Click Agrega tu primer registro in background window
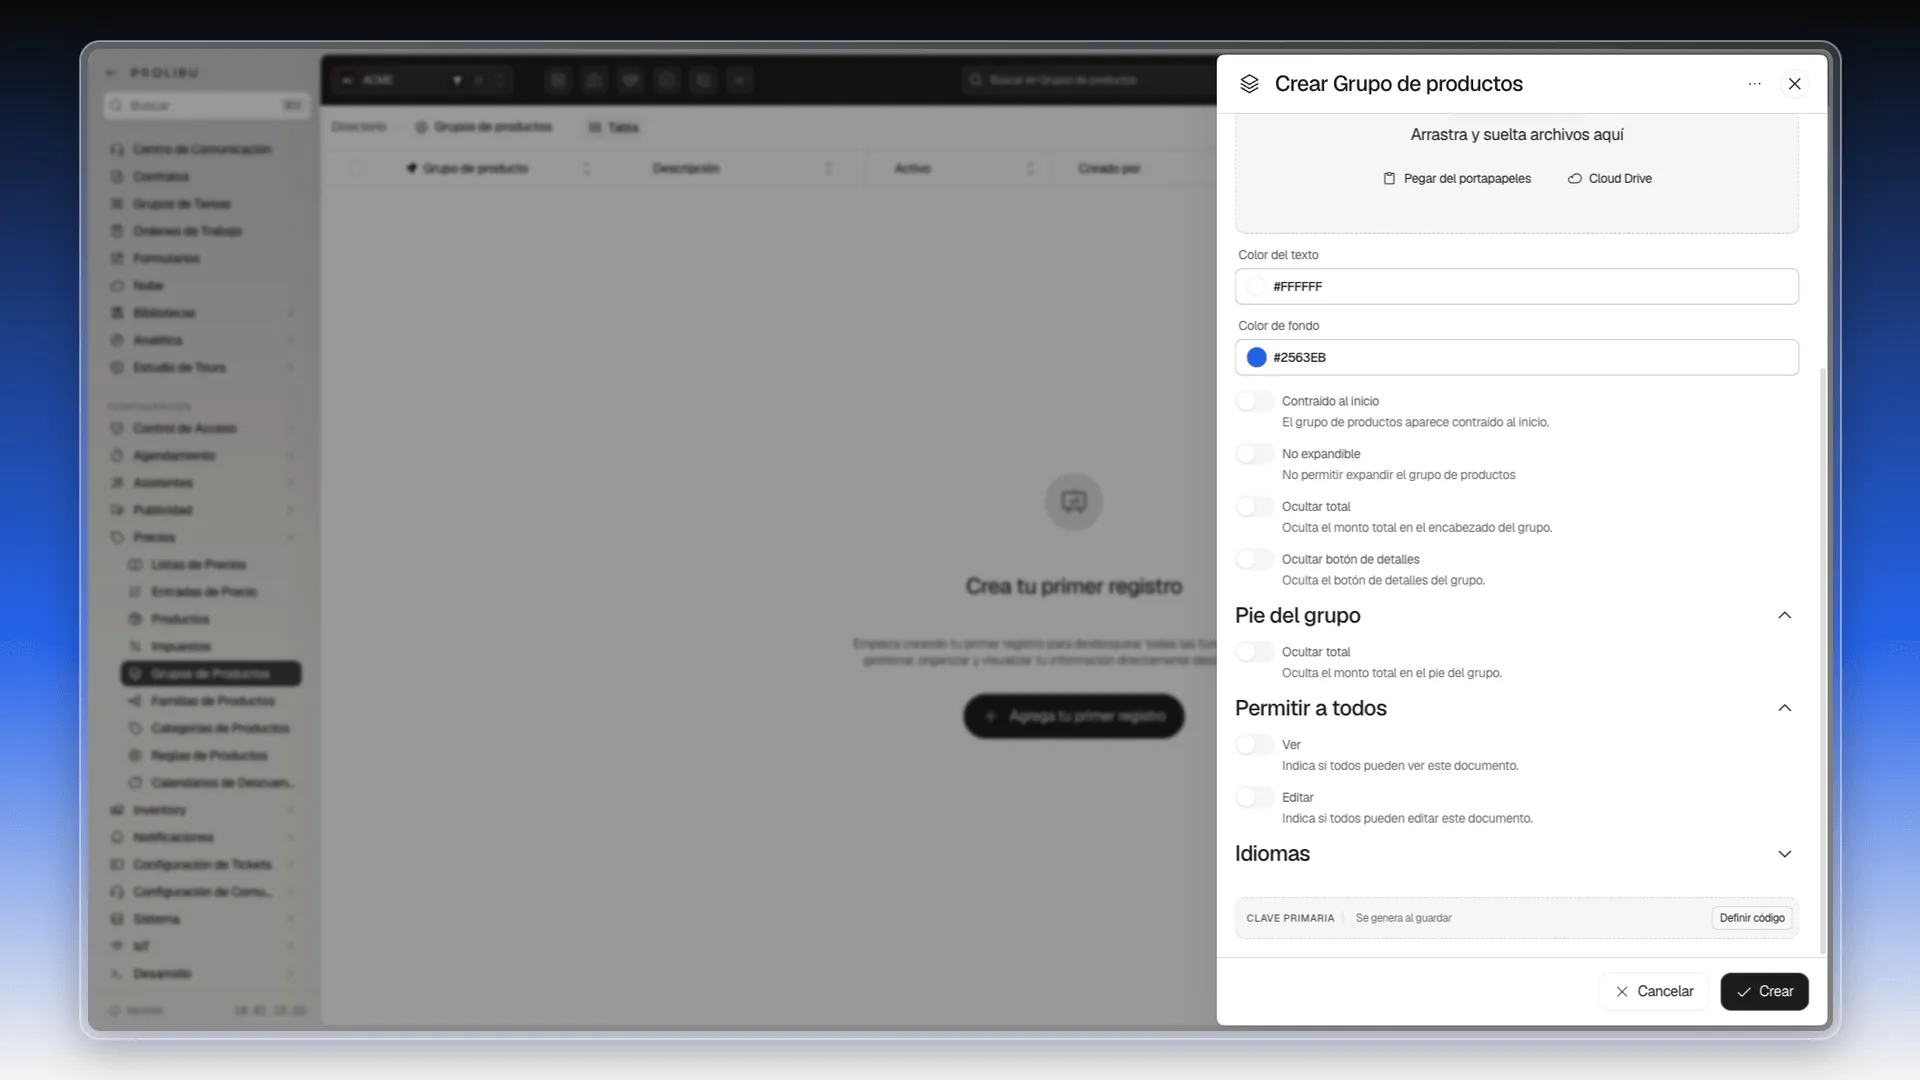The image size is (1920, 1080). (1074, 716)
